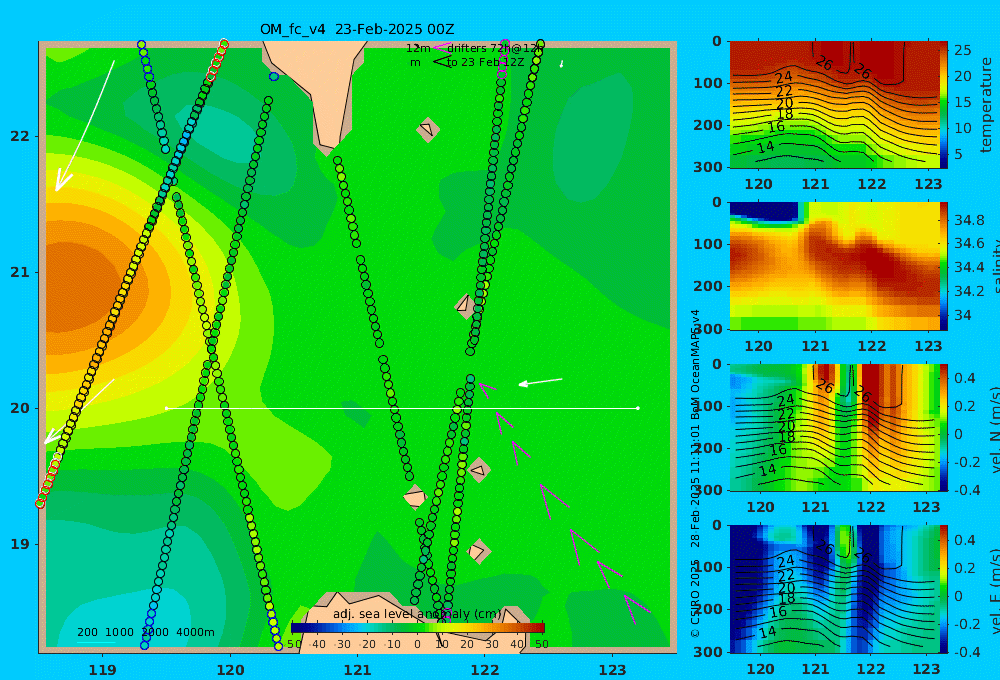
Task: Click the 0.4 tick on vel. E colorbar
Action: pos(964,540)
